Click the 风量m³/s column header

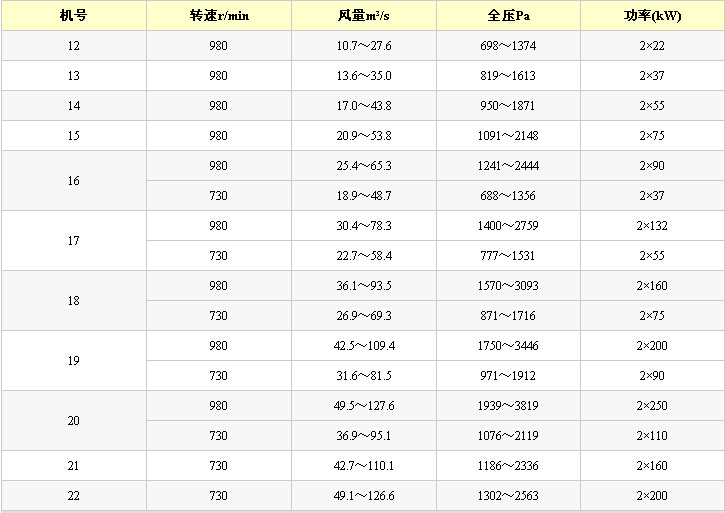pyautogui.click(x=364, y=16)
